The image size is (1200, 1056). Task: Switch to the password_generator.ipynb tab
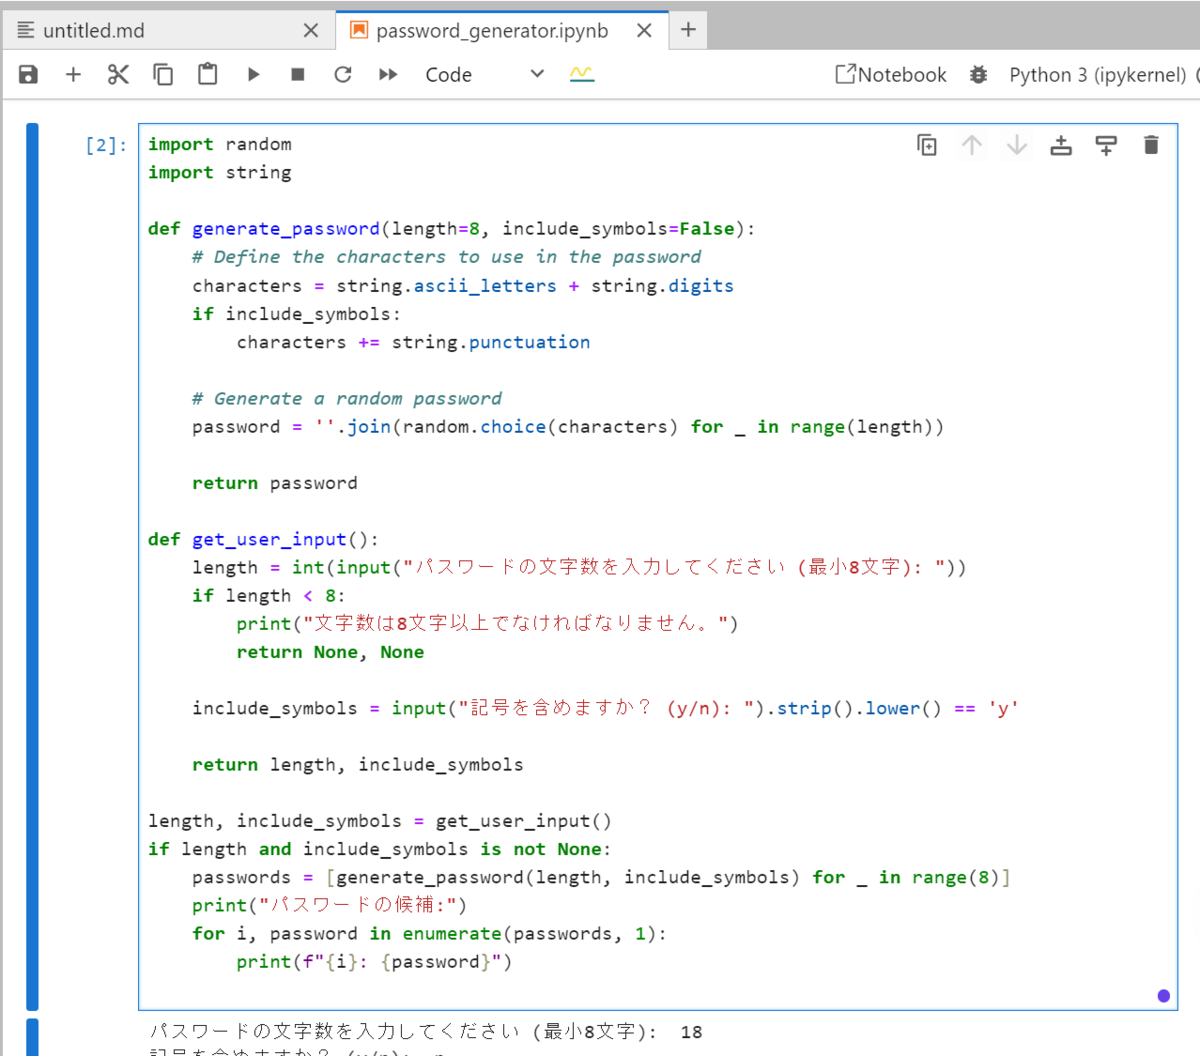(502, 31)
